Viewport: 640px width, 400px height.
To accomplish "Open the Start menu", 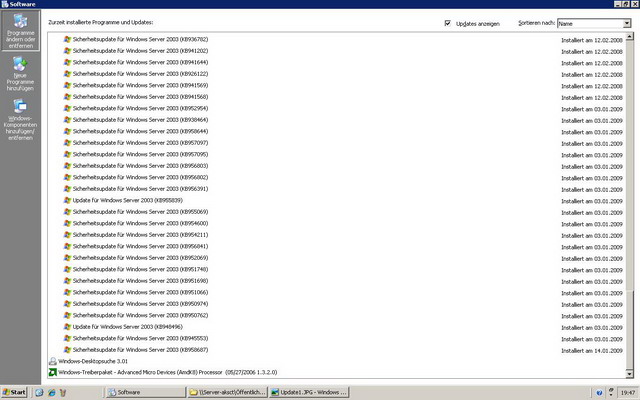I will click(x=14, y=392).
